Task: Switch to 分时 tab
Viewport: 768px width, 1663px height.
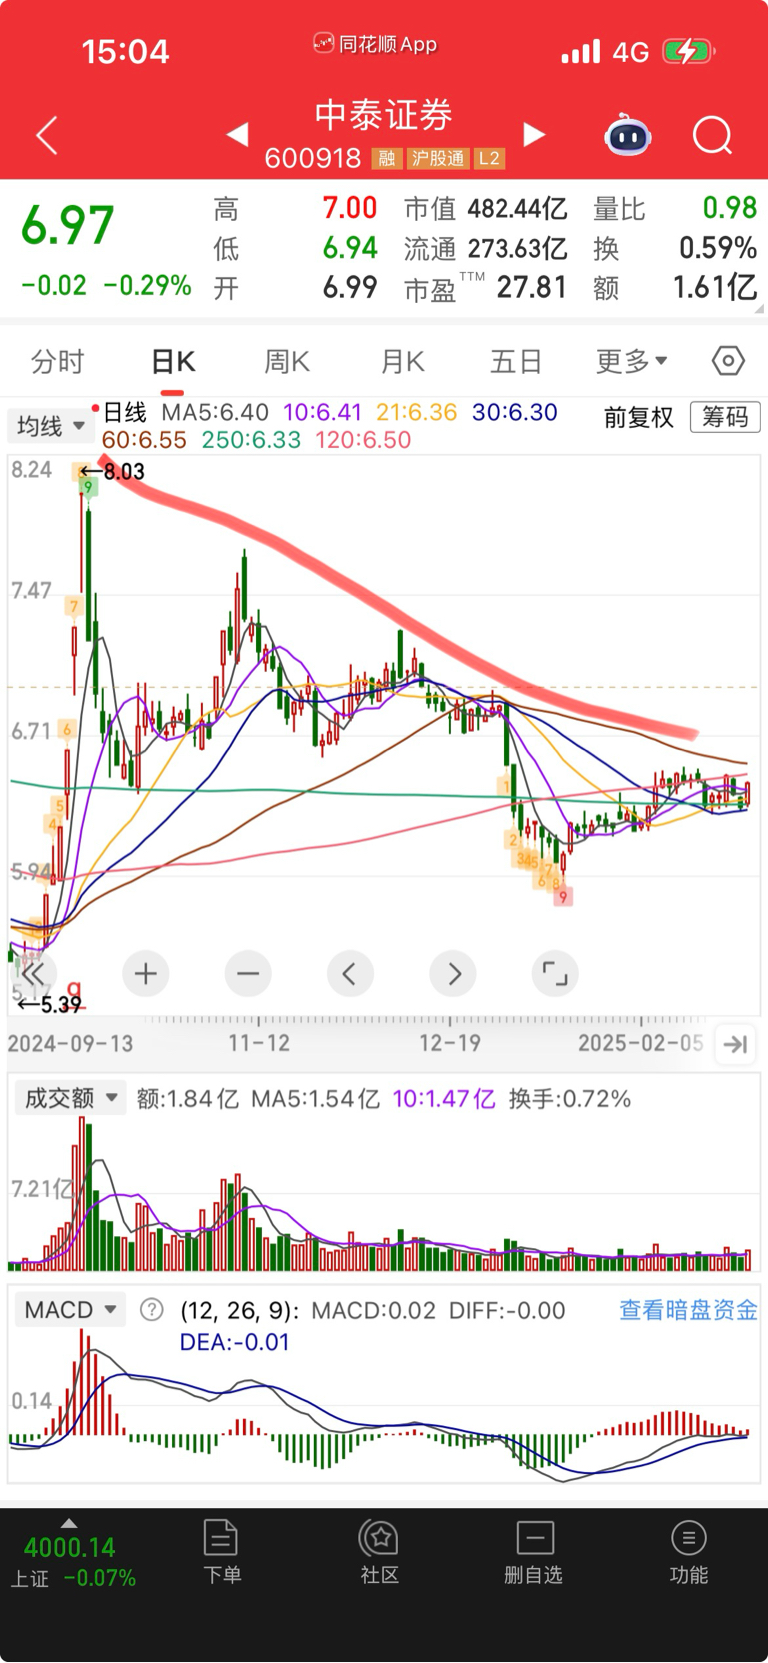Action: coord(58,361)
